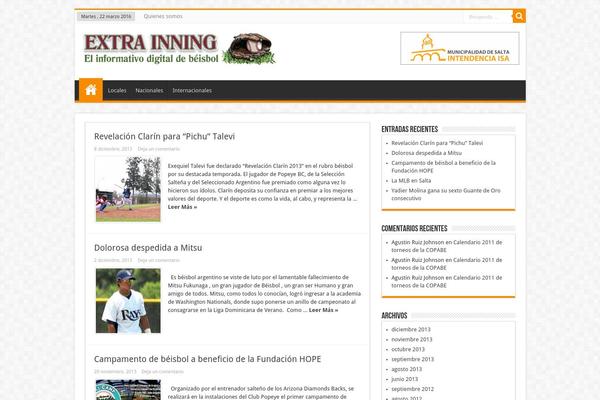Click Leer Más in Mitsu article
This screenshot has height=400, width=600.
pos(323,310)
